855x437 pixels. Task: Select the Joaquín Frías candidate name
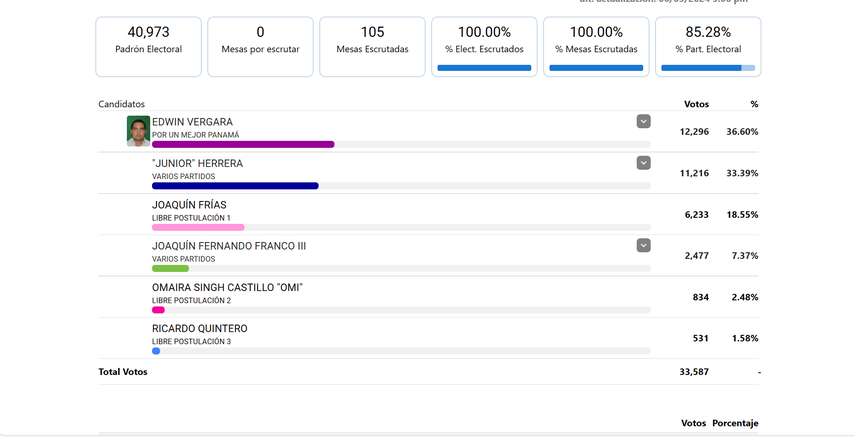189,205
